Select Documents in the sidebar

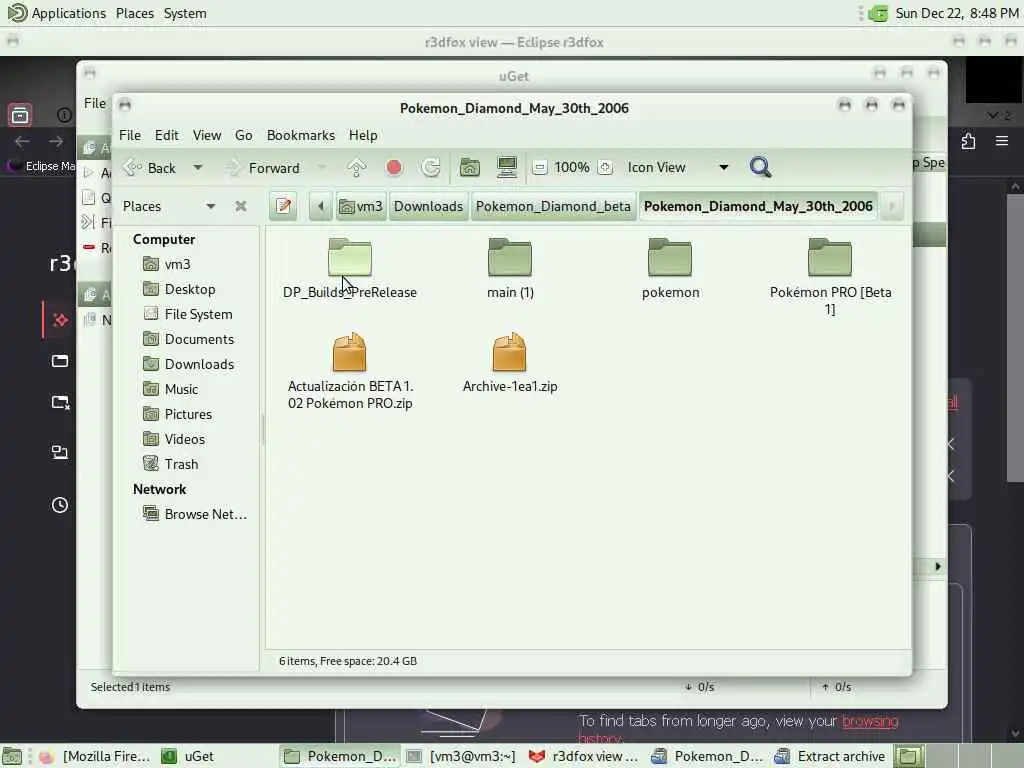coord(199,339)
